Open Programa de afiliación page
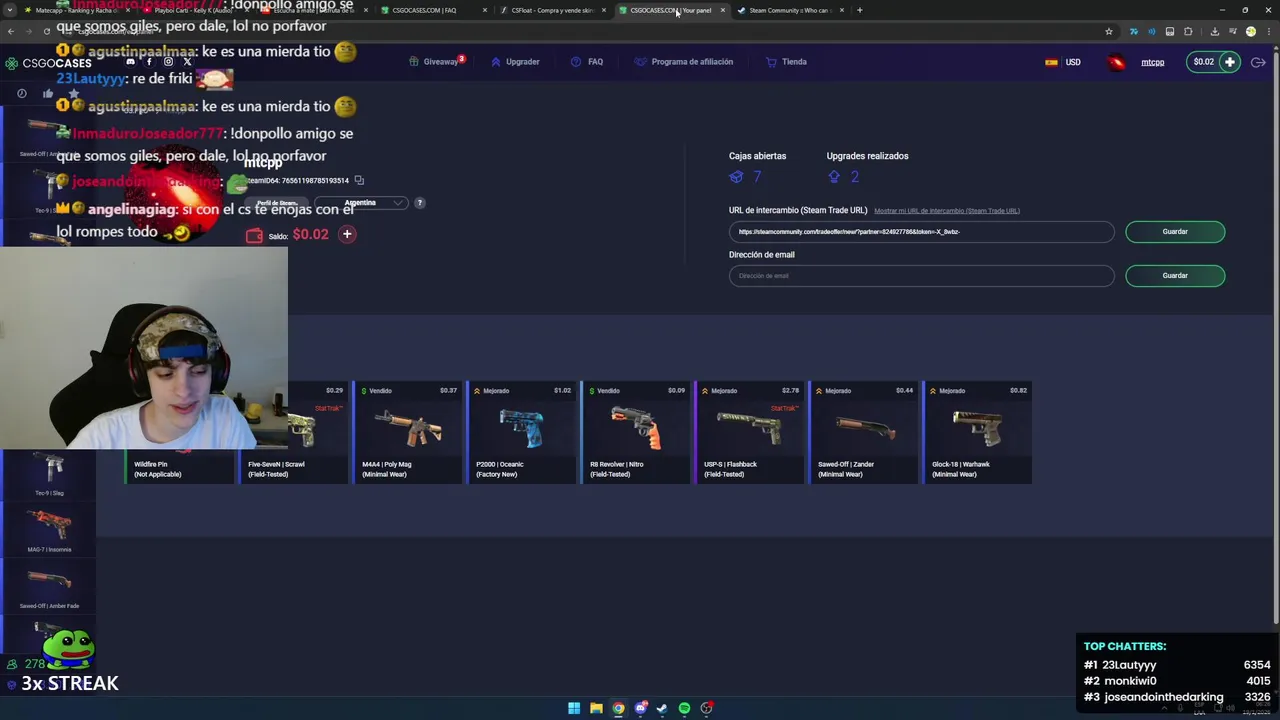Image resolution: width=1280 pixels, height=720 pixels. tap(684, 62)
